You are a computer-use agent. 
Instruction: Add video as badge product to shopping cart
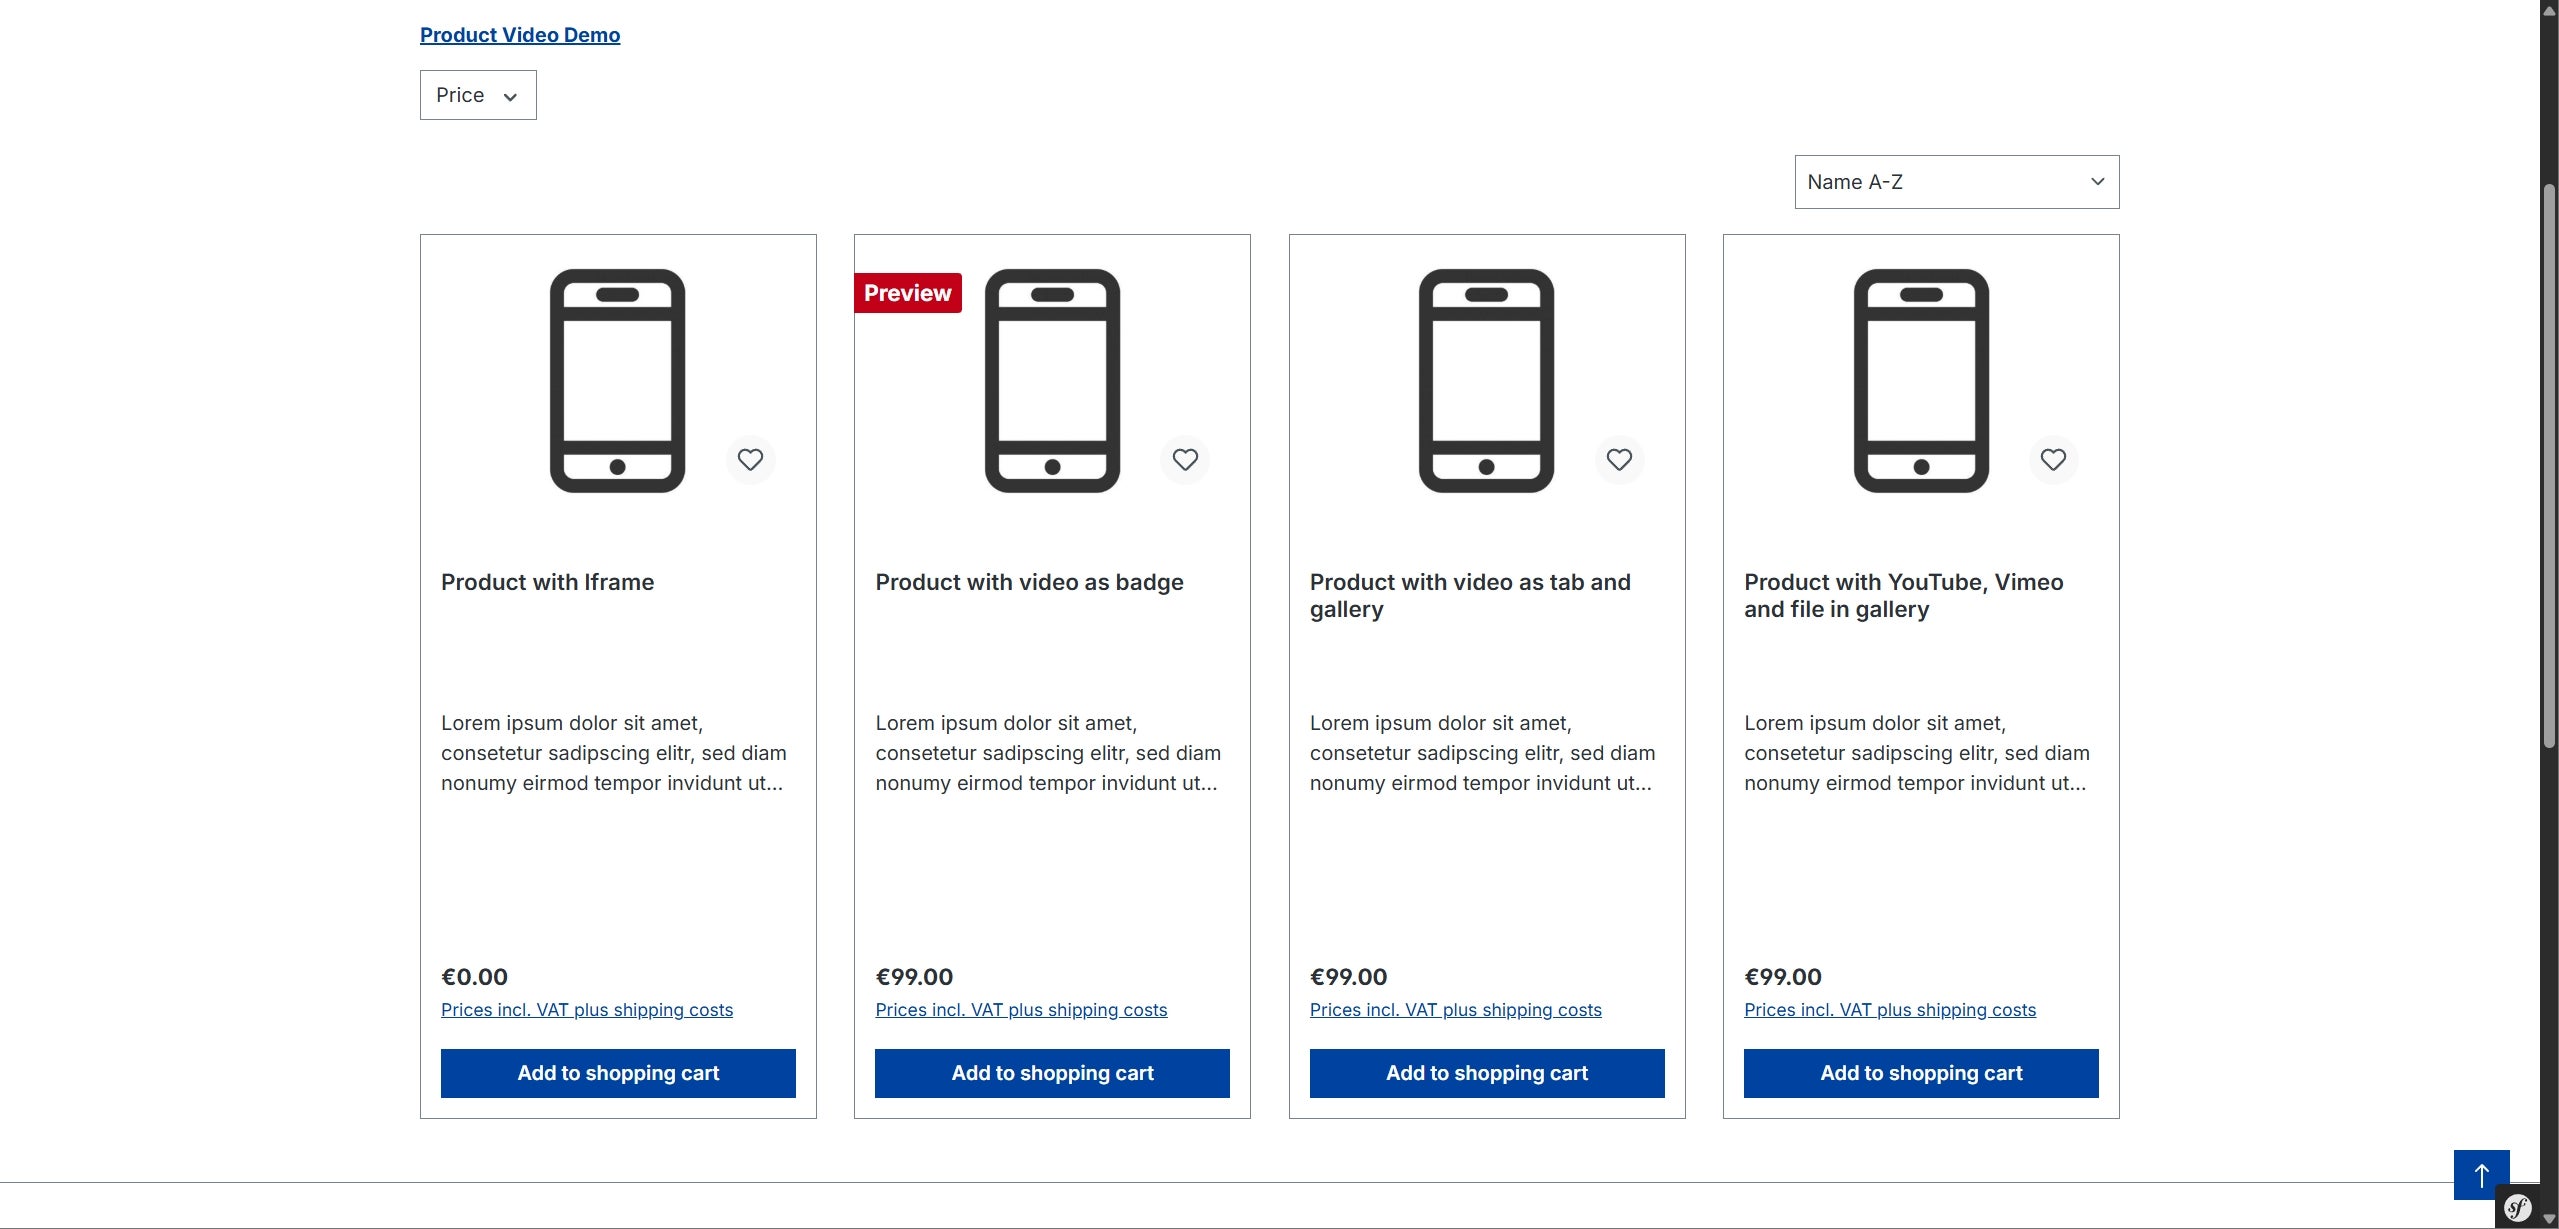(x=1052, y=1073)
